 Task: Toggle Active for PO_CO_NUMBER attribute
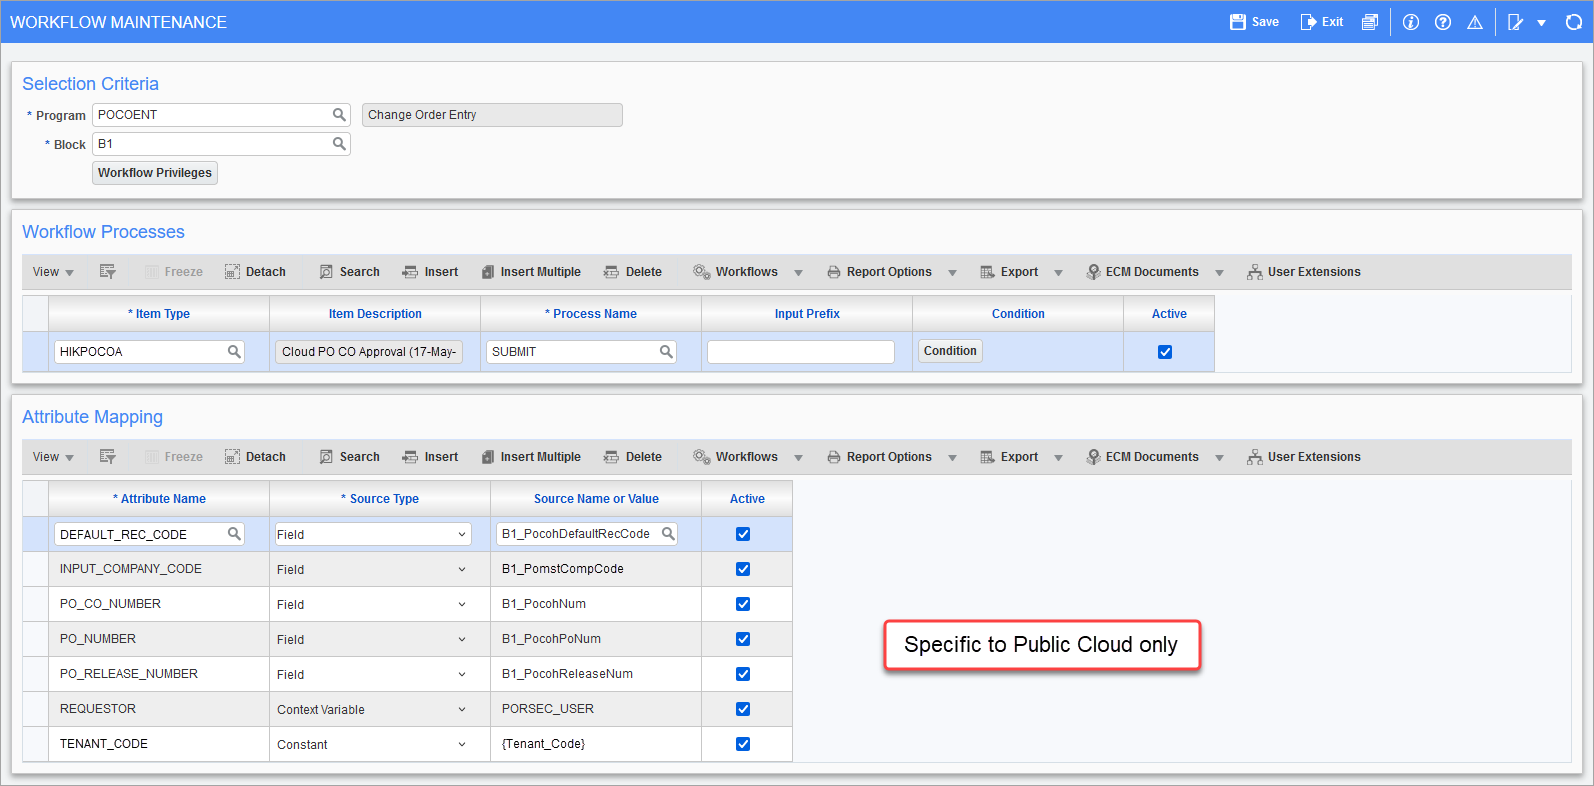(743, 604)
